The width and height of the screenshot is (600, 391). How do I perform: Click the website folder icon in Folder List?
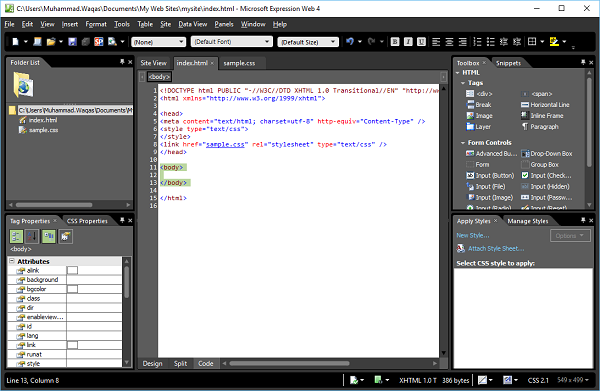(x=24, y=85)
